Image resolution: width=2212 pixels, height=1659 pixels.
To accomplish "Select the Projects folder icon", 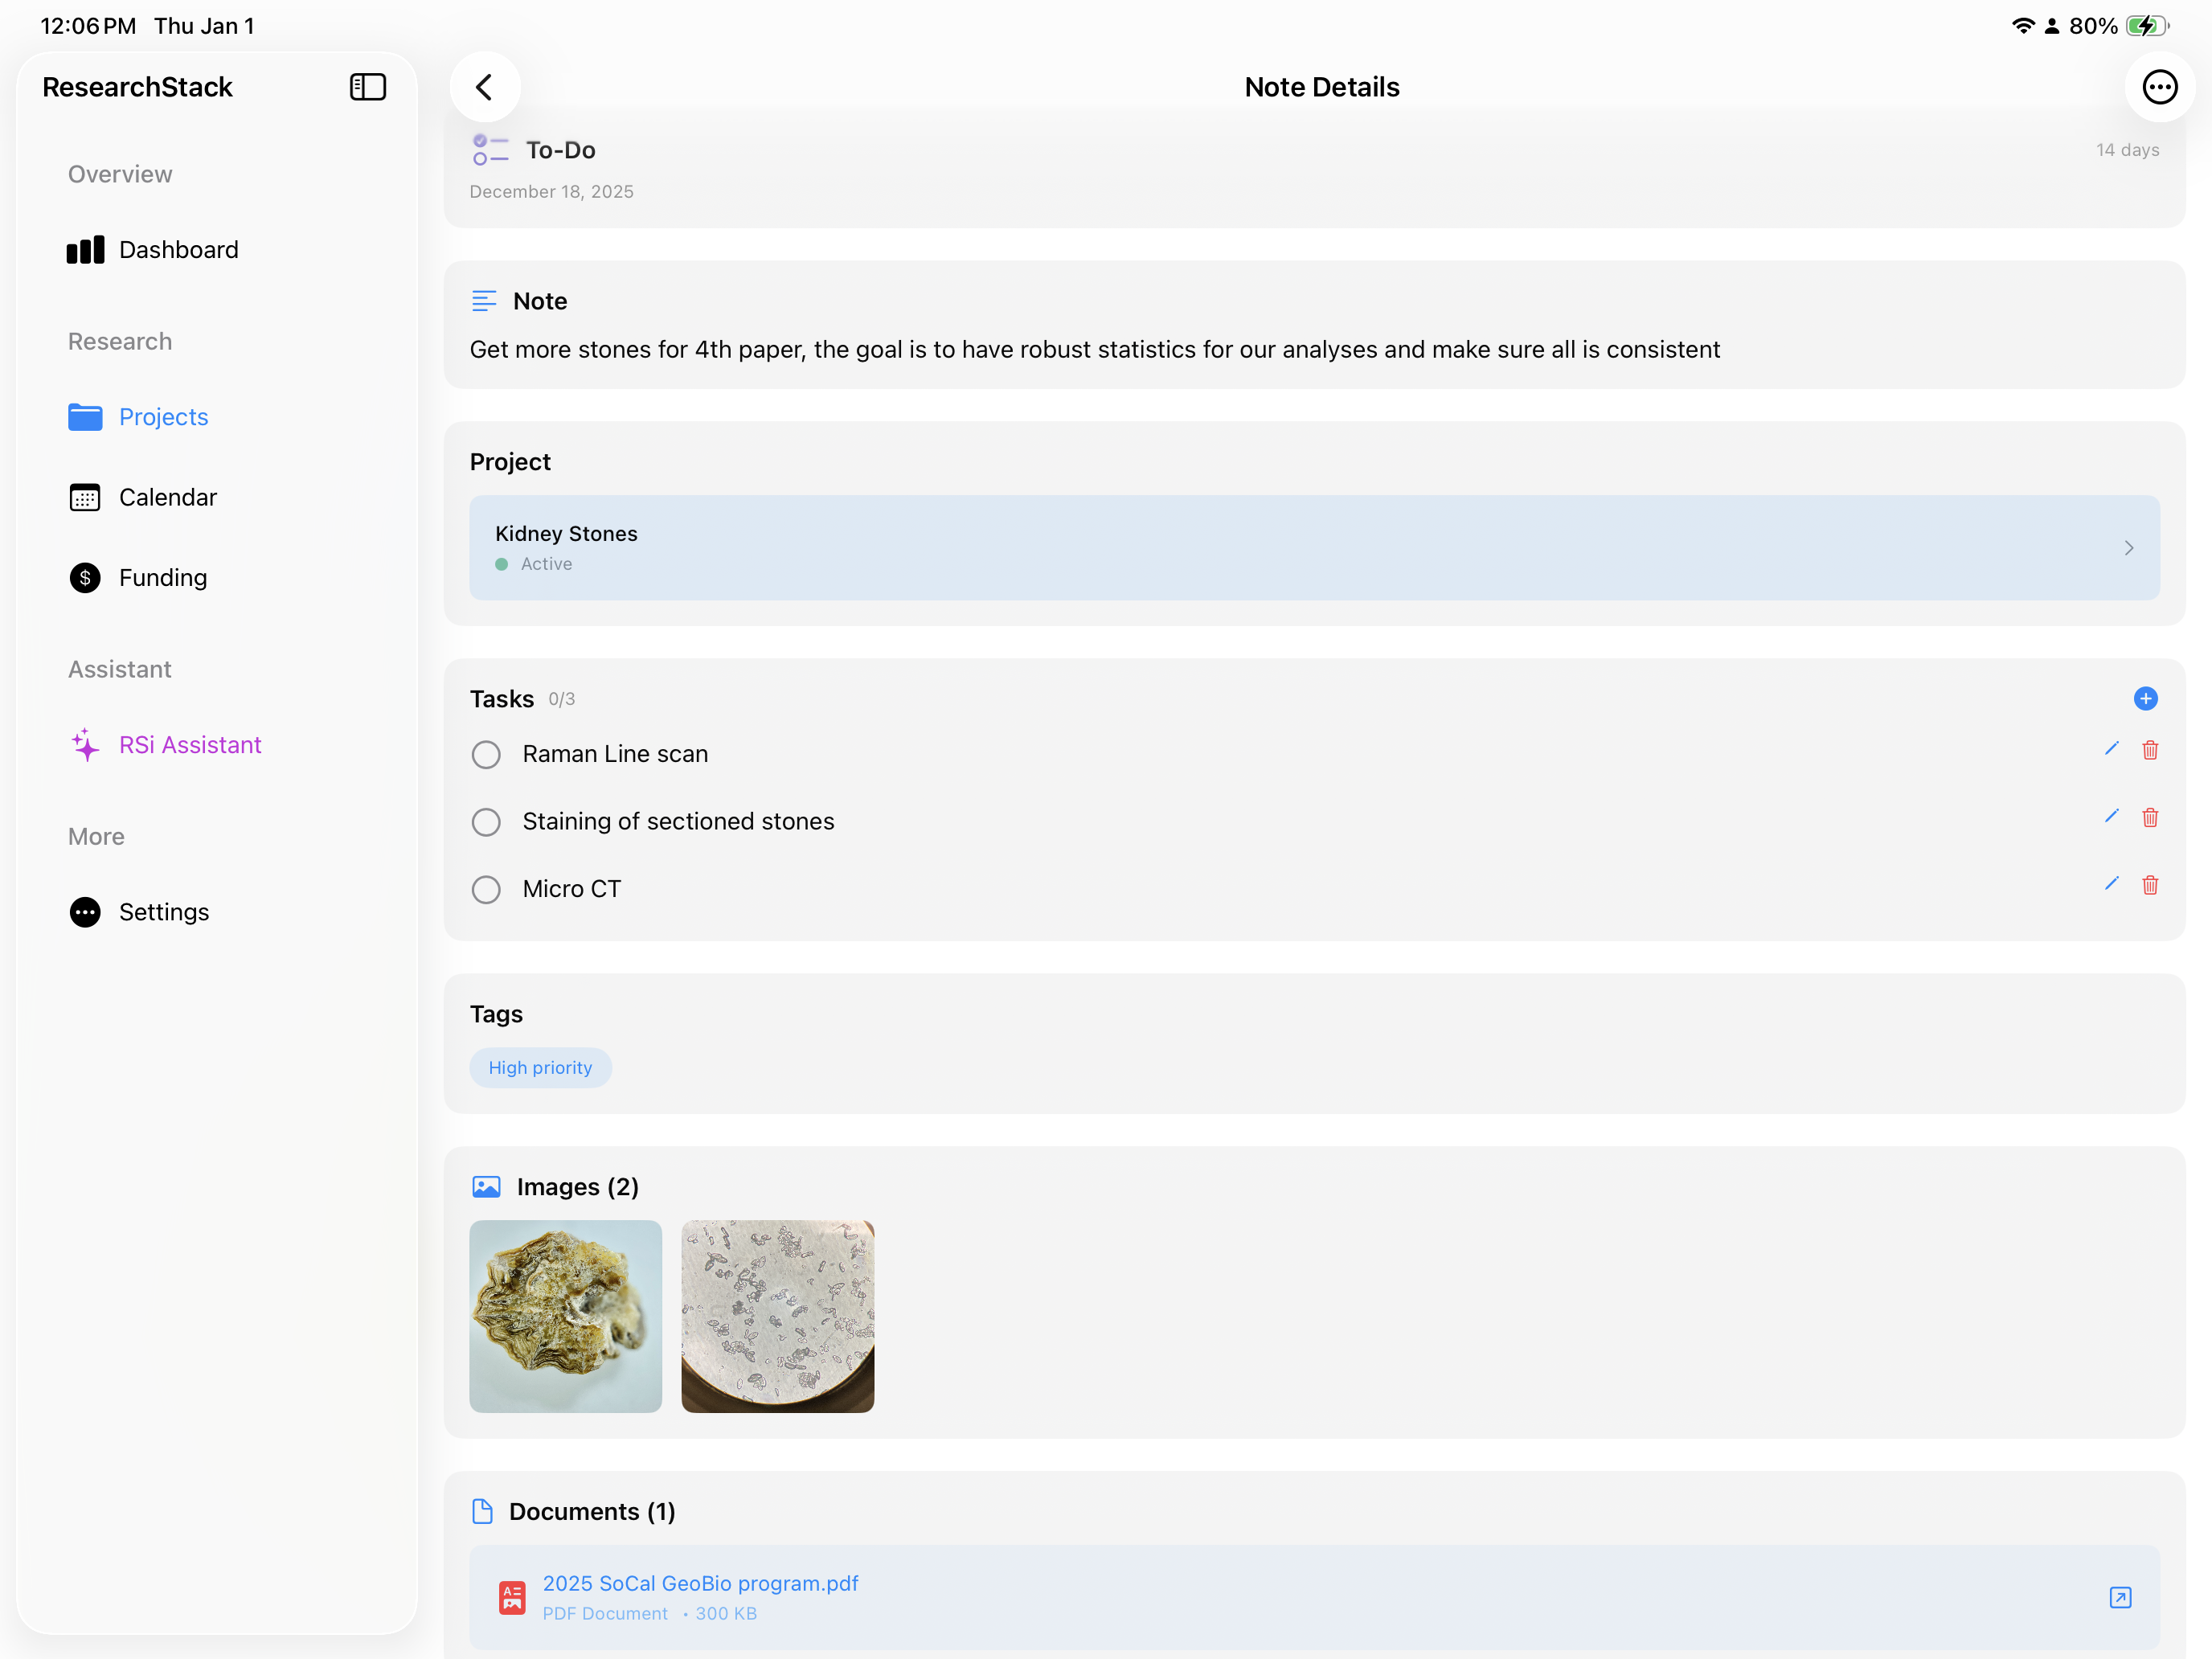I will tap(85, 417).
